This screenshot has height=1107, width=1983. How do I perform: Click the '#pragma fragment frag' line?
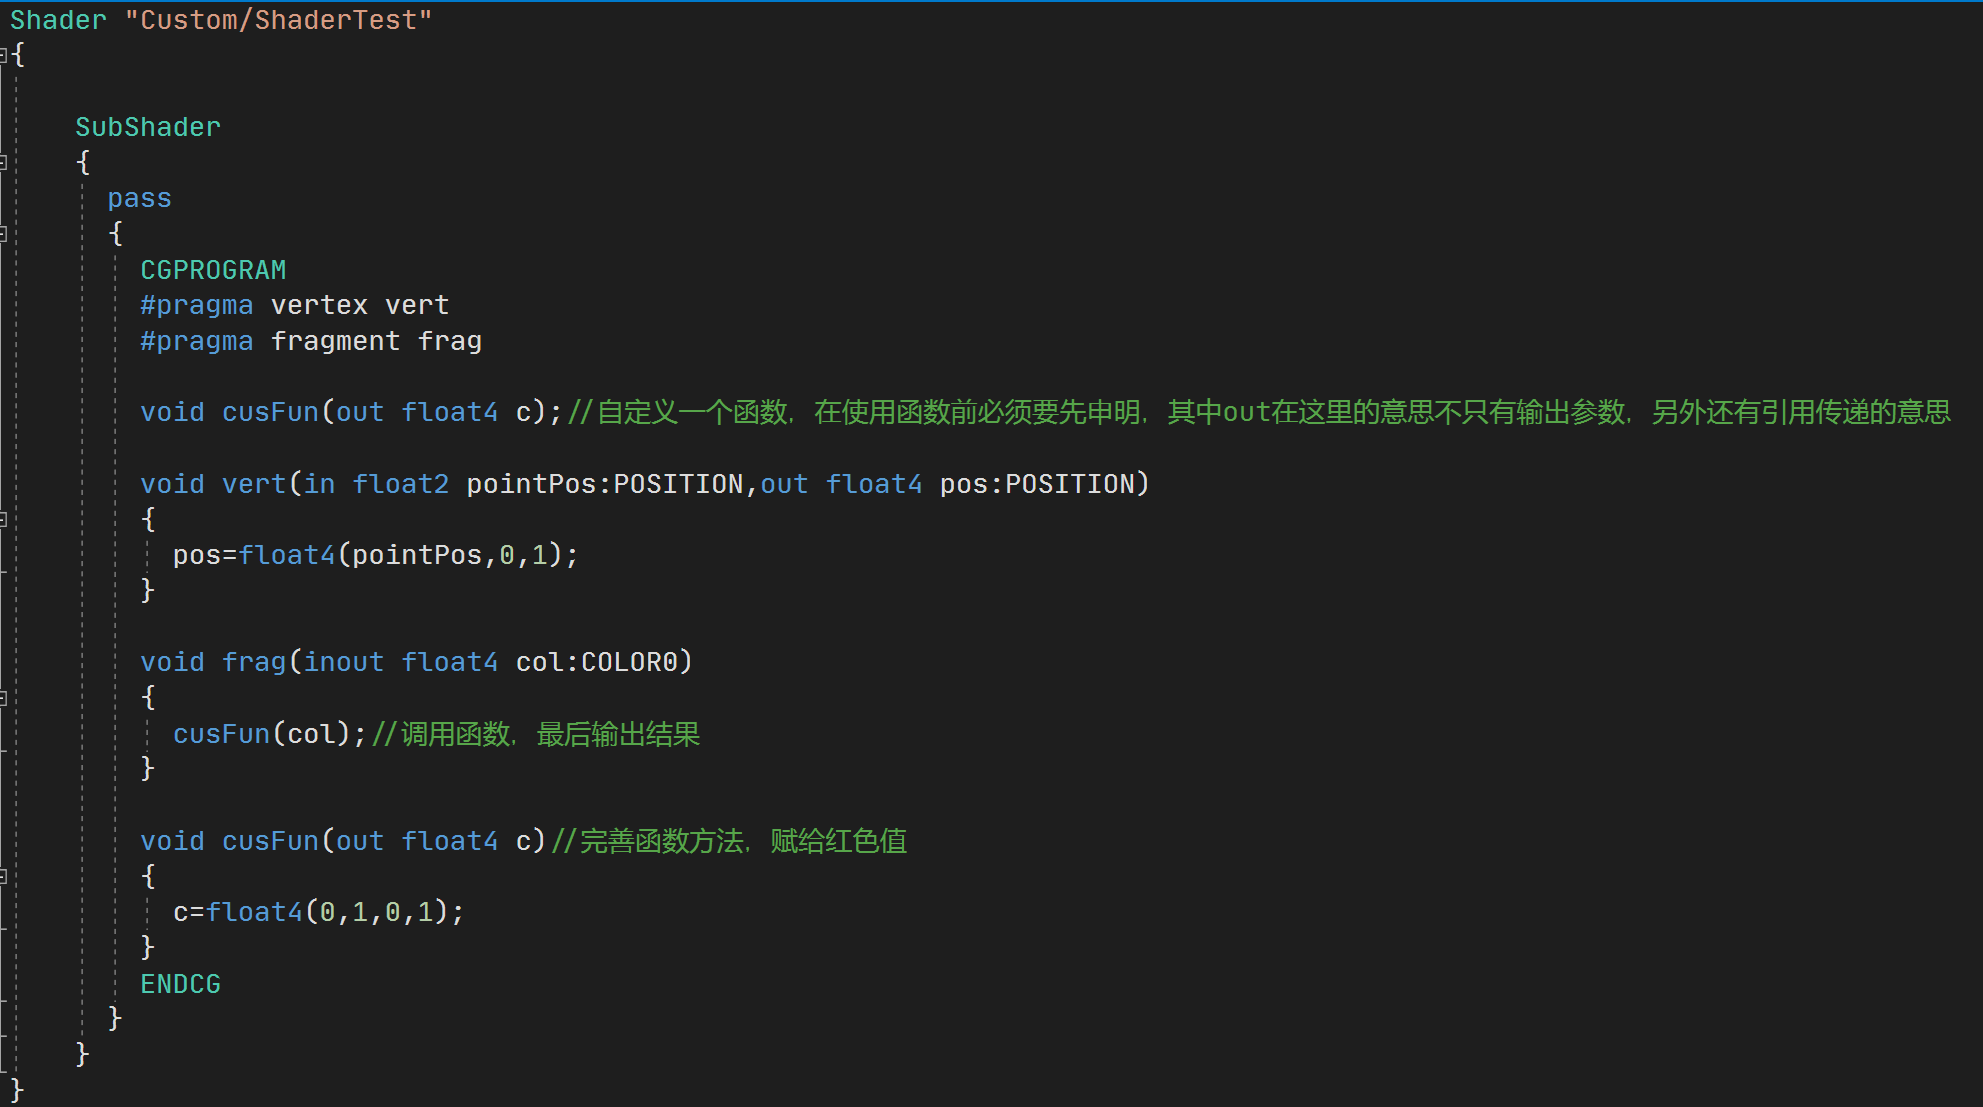click(310, 341)
